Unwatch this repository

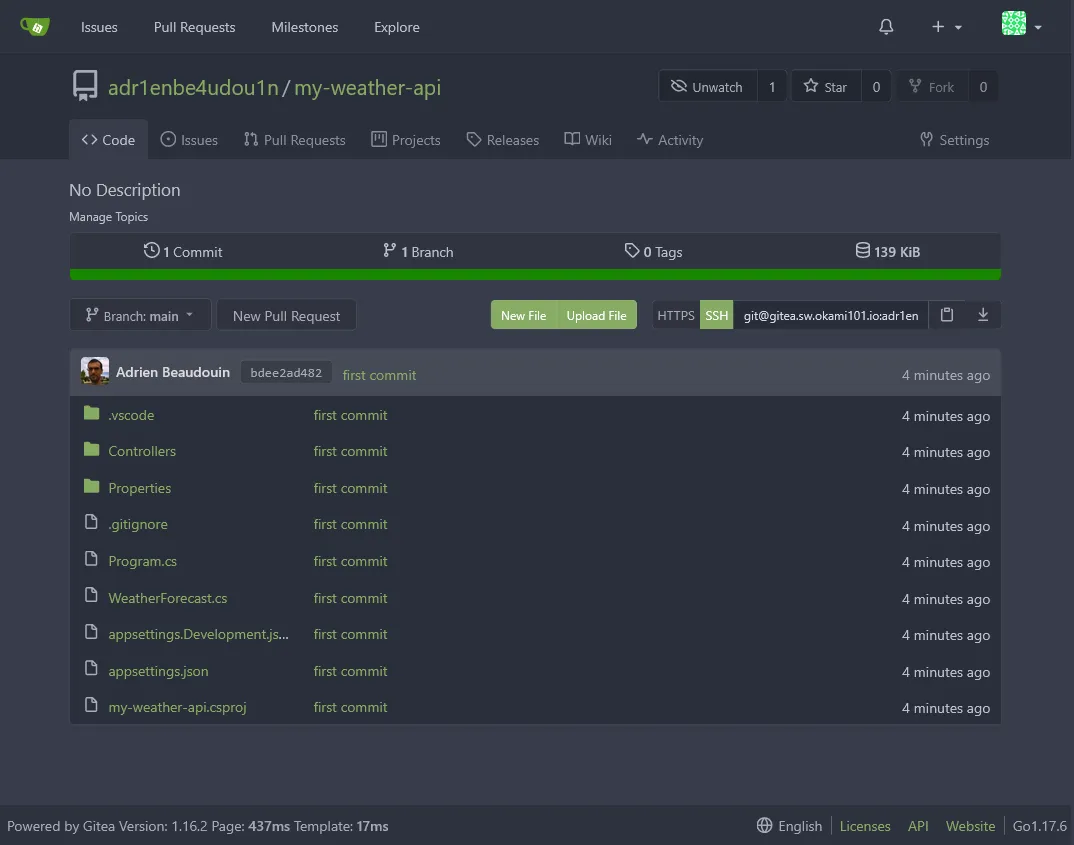[x=707, y=86]
